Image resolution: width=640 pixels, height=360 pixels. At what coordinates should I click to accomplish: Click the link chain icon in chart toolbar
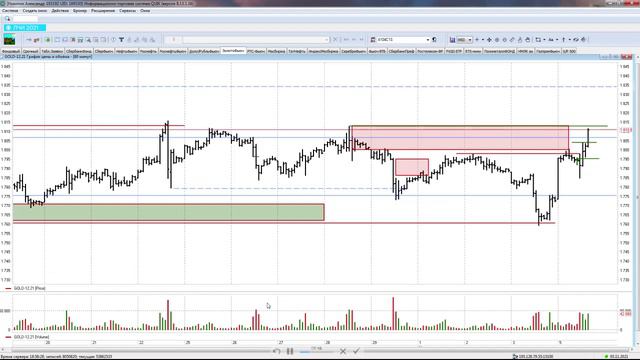(x=512, y=40)
